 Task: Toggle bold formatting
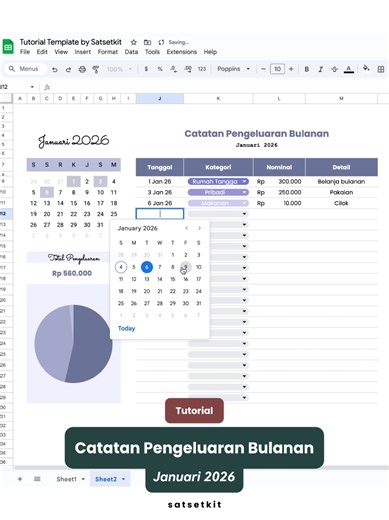pyautogui.click(x=307, y=69)
